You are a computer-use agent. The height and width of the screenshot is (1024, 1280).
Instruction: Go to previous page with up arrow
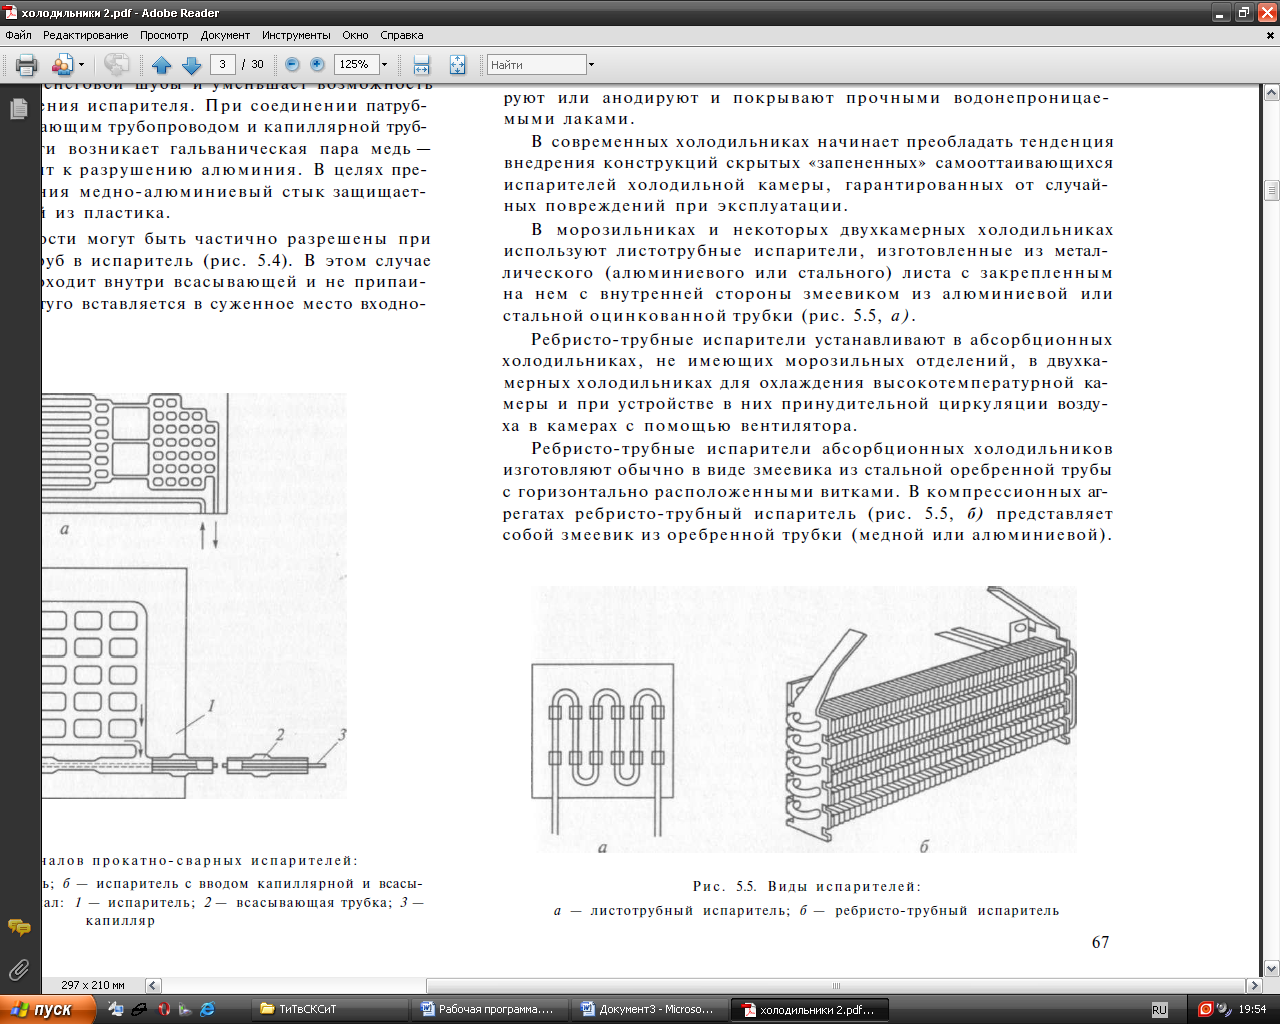pos(162,65)
